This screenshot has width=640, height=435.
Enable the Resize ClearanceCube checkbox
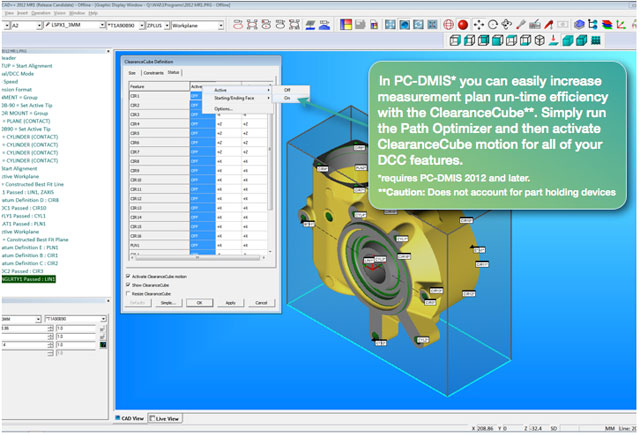pyautogui.click(x=129, y=292)
